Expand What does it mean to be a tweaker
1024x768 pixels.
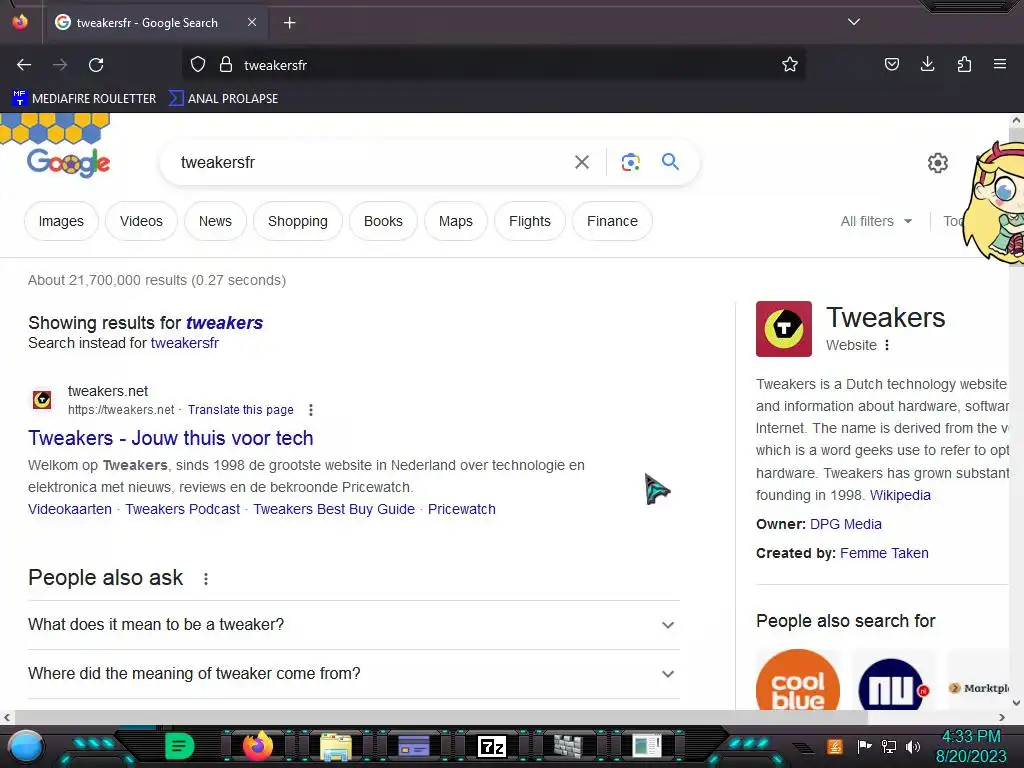click(x=354, y=625)
